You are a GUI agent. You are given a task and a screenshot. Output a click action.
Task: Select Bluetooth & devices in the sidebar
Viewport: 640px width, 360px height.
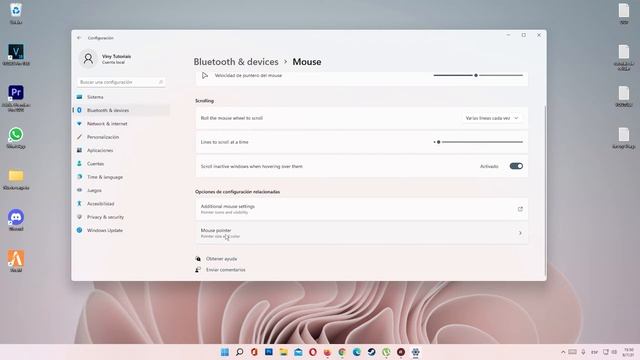[x=122, y=110]
